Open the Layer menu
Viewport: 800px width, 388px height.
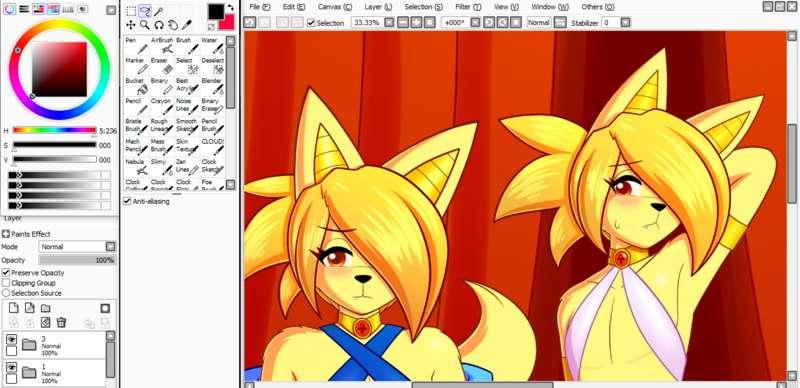coord(378,7)
